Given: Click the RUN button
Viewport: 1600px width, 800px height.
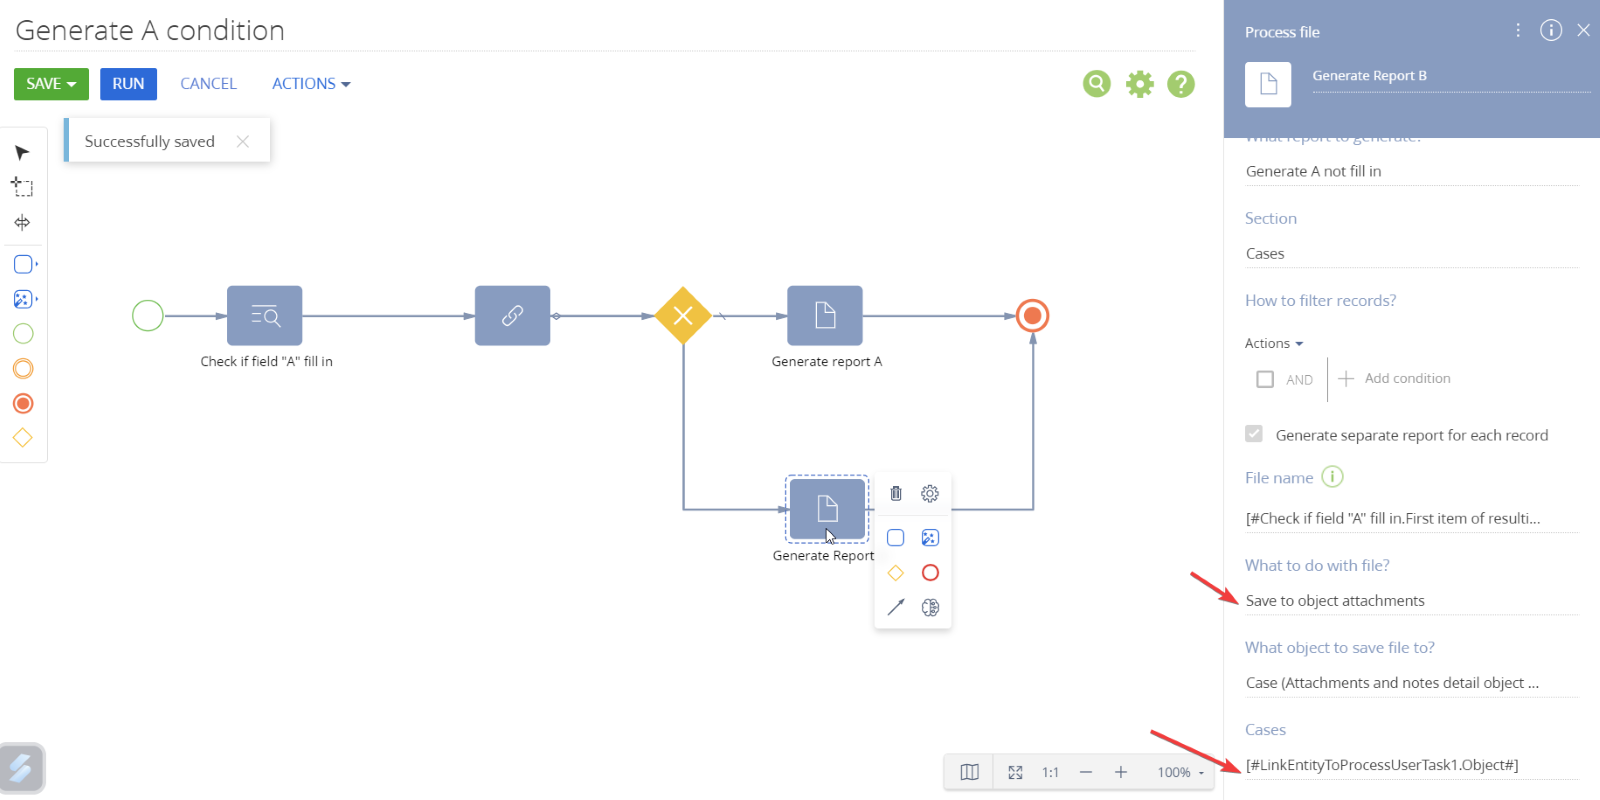Looking at the screenshot, I should [x=128, y=84].
